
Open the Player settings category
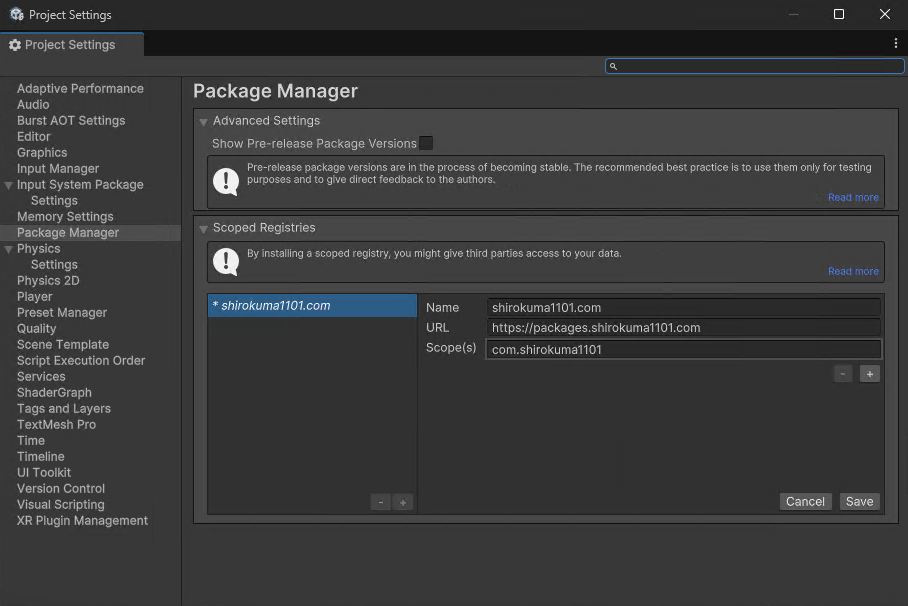(x=35, y=297)
